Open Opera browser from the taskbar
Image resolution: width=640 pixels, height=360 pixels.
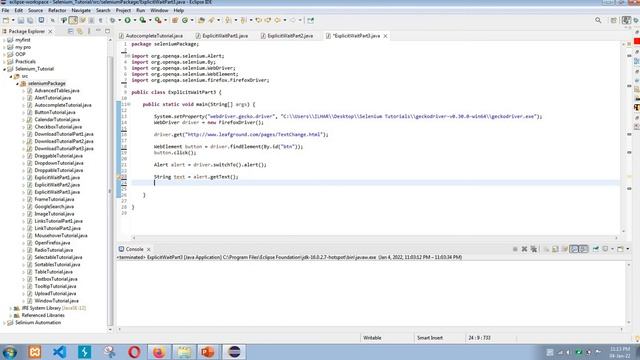(x=134, y=352)
